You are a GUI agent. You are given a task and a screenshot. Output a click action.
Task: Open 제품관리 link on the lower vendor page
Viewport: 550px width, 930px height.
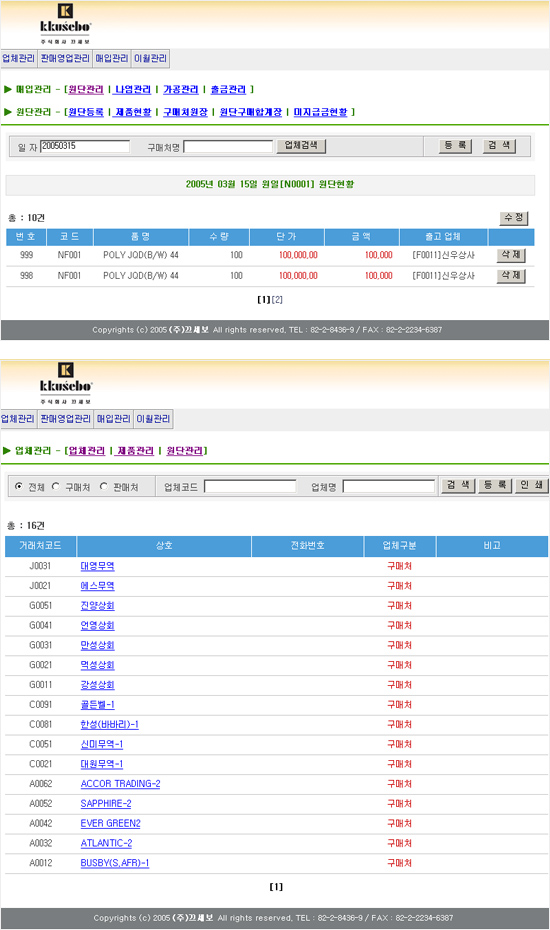point(135,451)
